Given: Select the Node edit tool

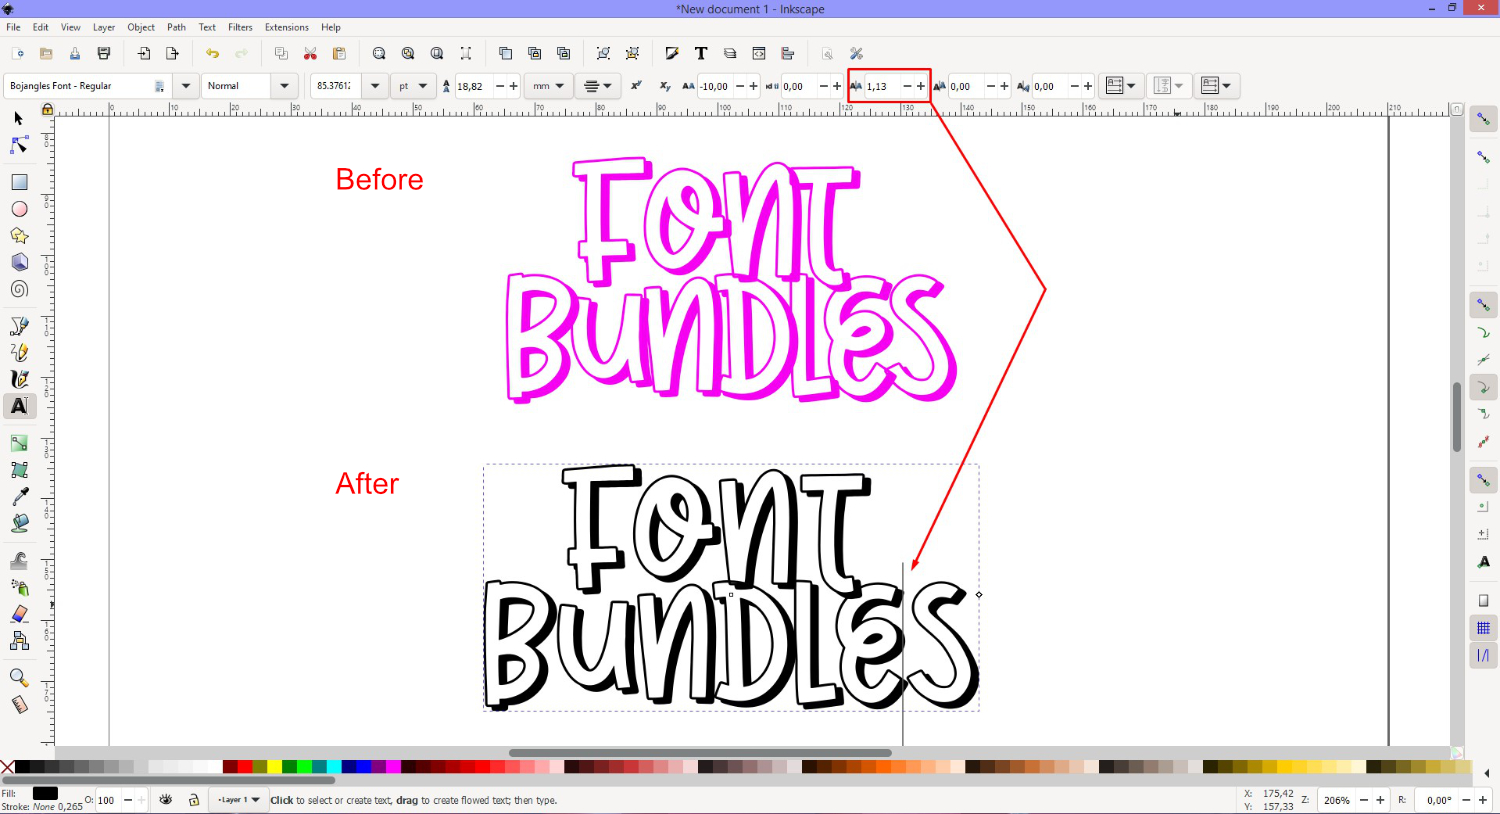Looking at the screenshot, I should (19, 145).
